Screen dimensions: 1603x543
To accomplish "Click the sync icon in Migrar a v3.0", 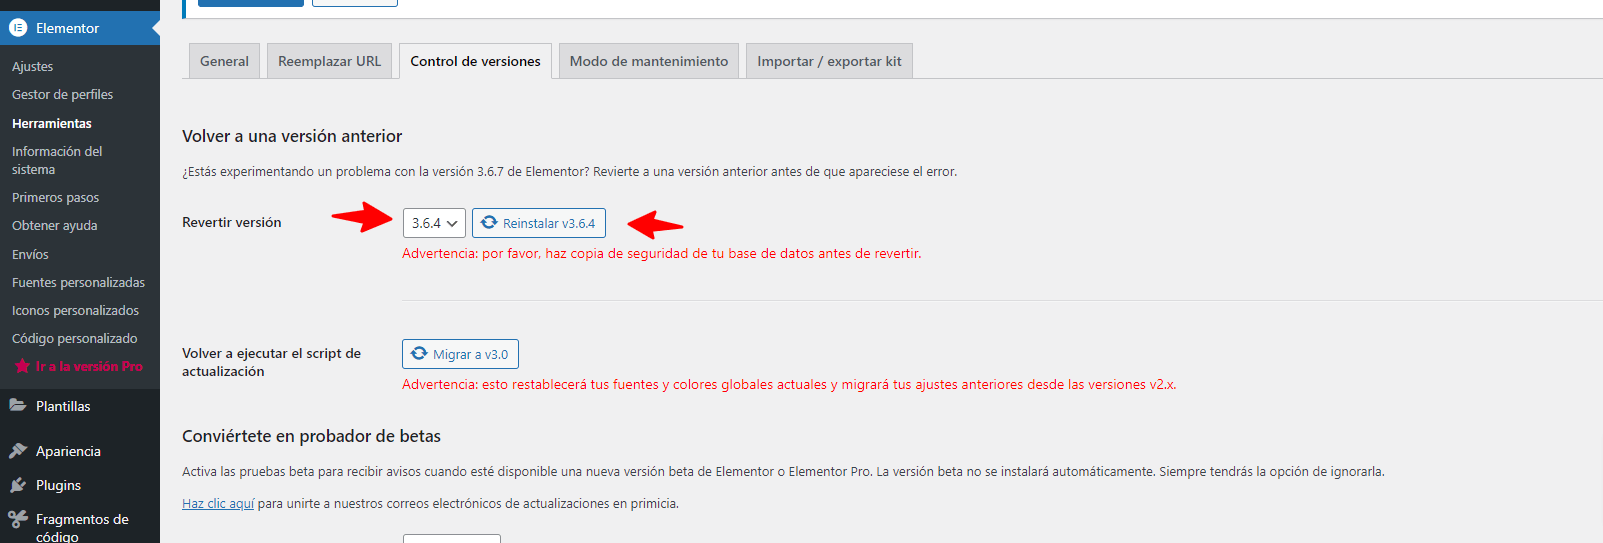I will point(419,354).
